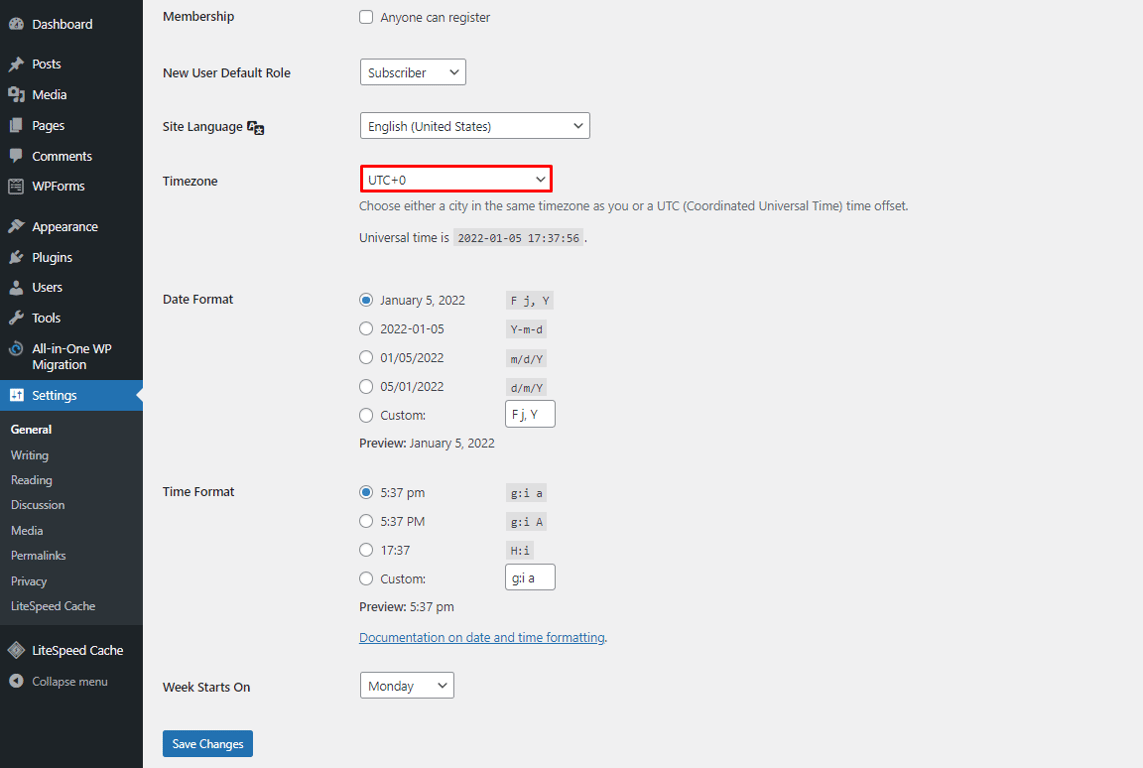The width and height of the screenshot is (1143, 768).
Task: Click the Save Changes button
Action: pyautogui.click(x=207, y=743)
